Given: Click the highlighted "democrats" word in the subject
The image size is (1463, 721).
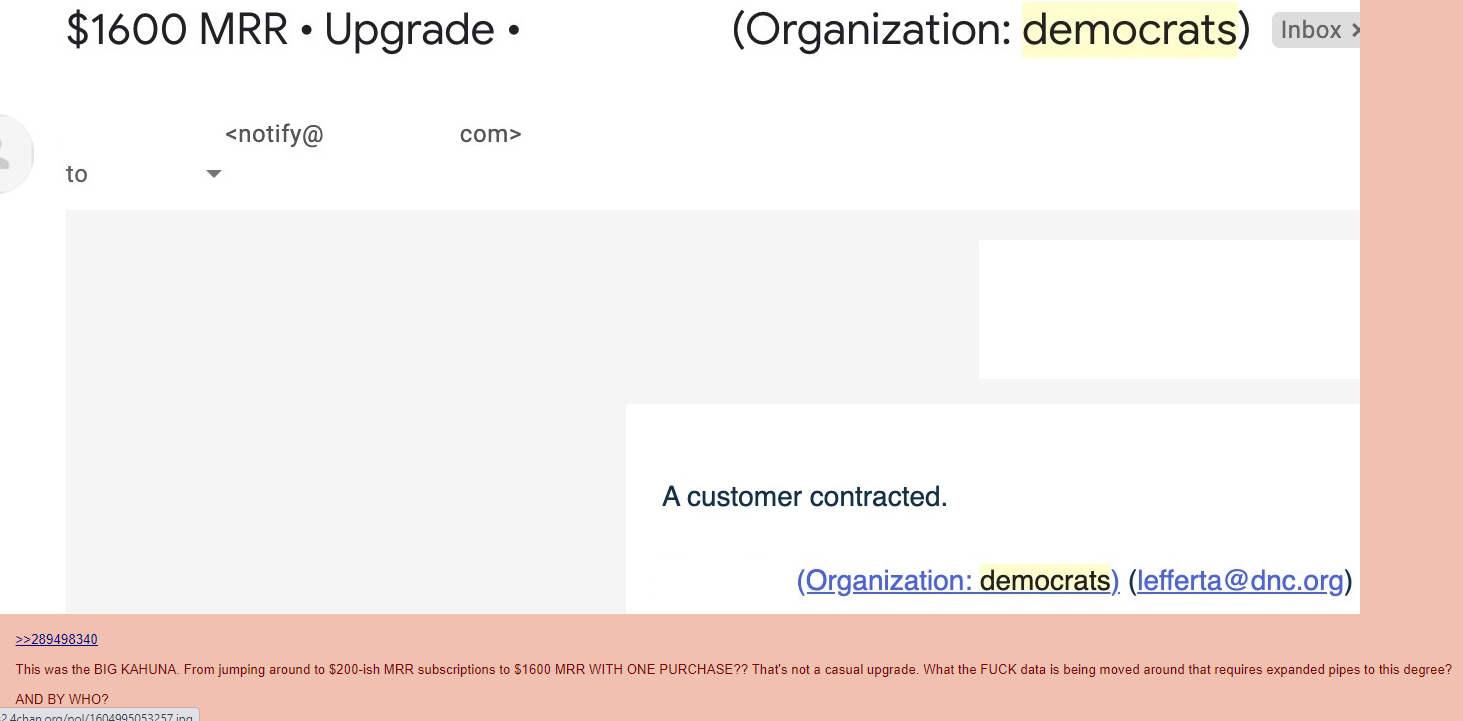Looking at the screenshot, I should tap(1129, 31).
